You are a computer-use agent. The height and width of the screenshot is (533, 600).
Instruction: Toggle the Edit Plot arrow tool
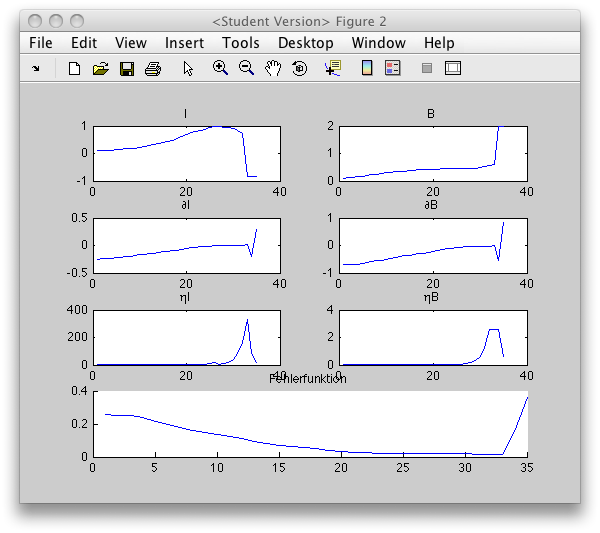(188, 69)
